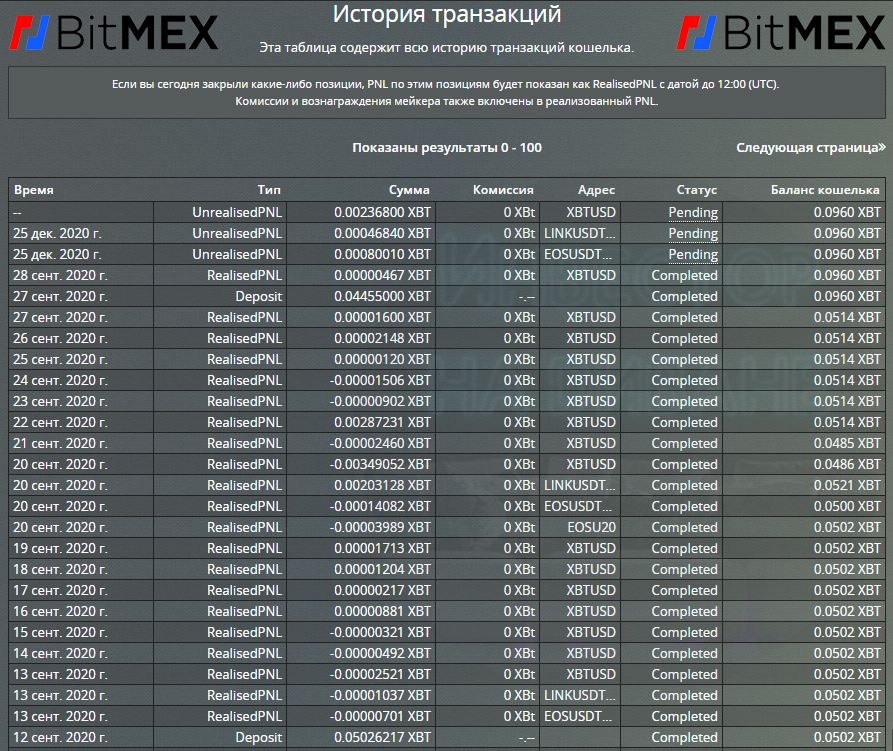This screenshot has height=751, width=893.
Task: Select amount -0.00349052 XBT
Action: (380, 464)
